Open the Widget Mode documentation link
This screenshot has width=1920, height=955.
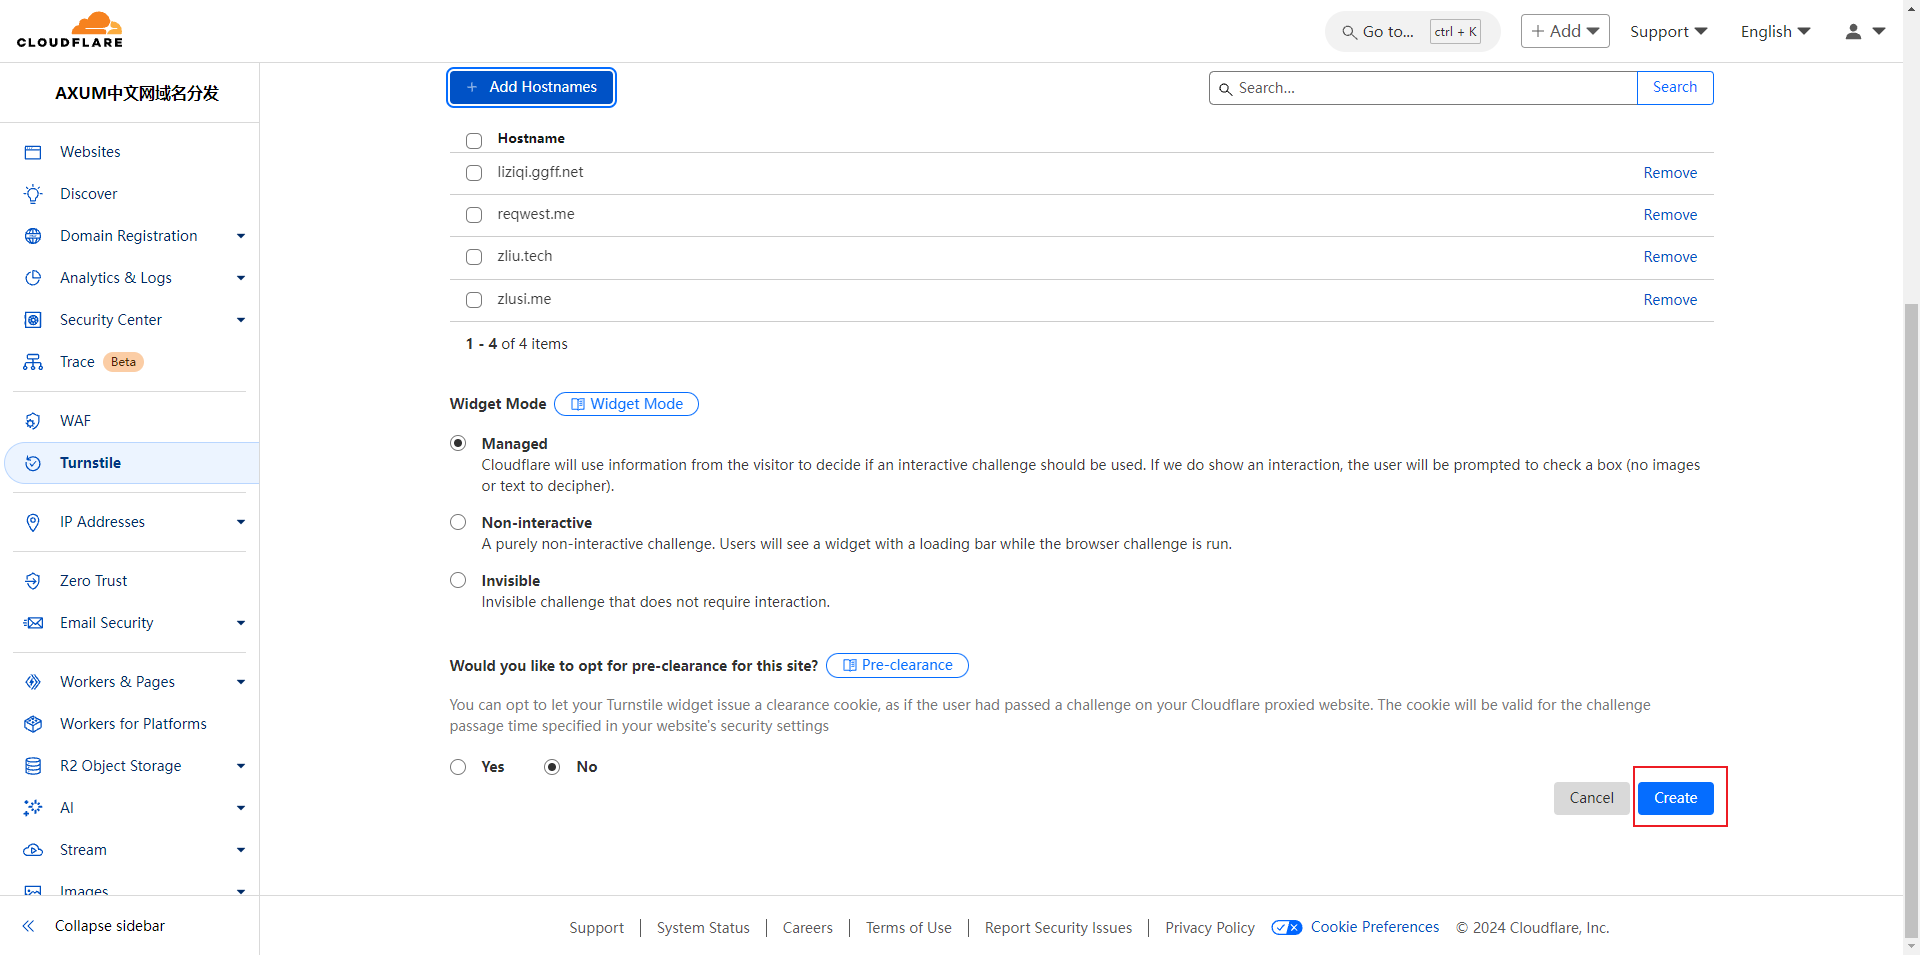coord(626,404)
